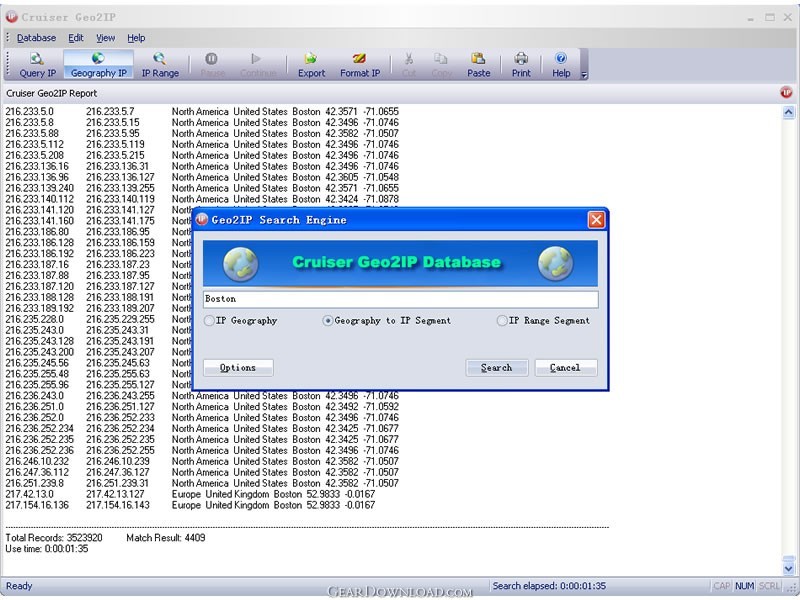This screenshot has width=800, height=600.
Task: Select the Geography IP toolbar button
Action: (x=98, y=65)
